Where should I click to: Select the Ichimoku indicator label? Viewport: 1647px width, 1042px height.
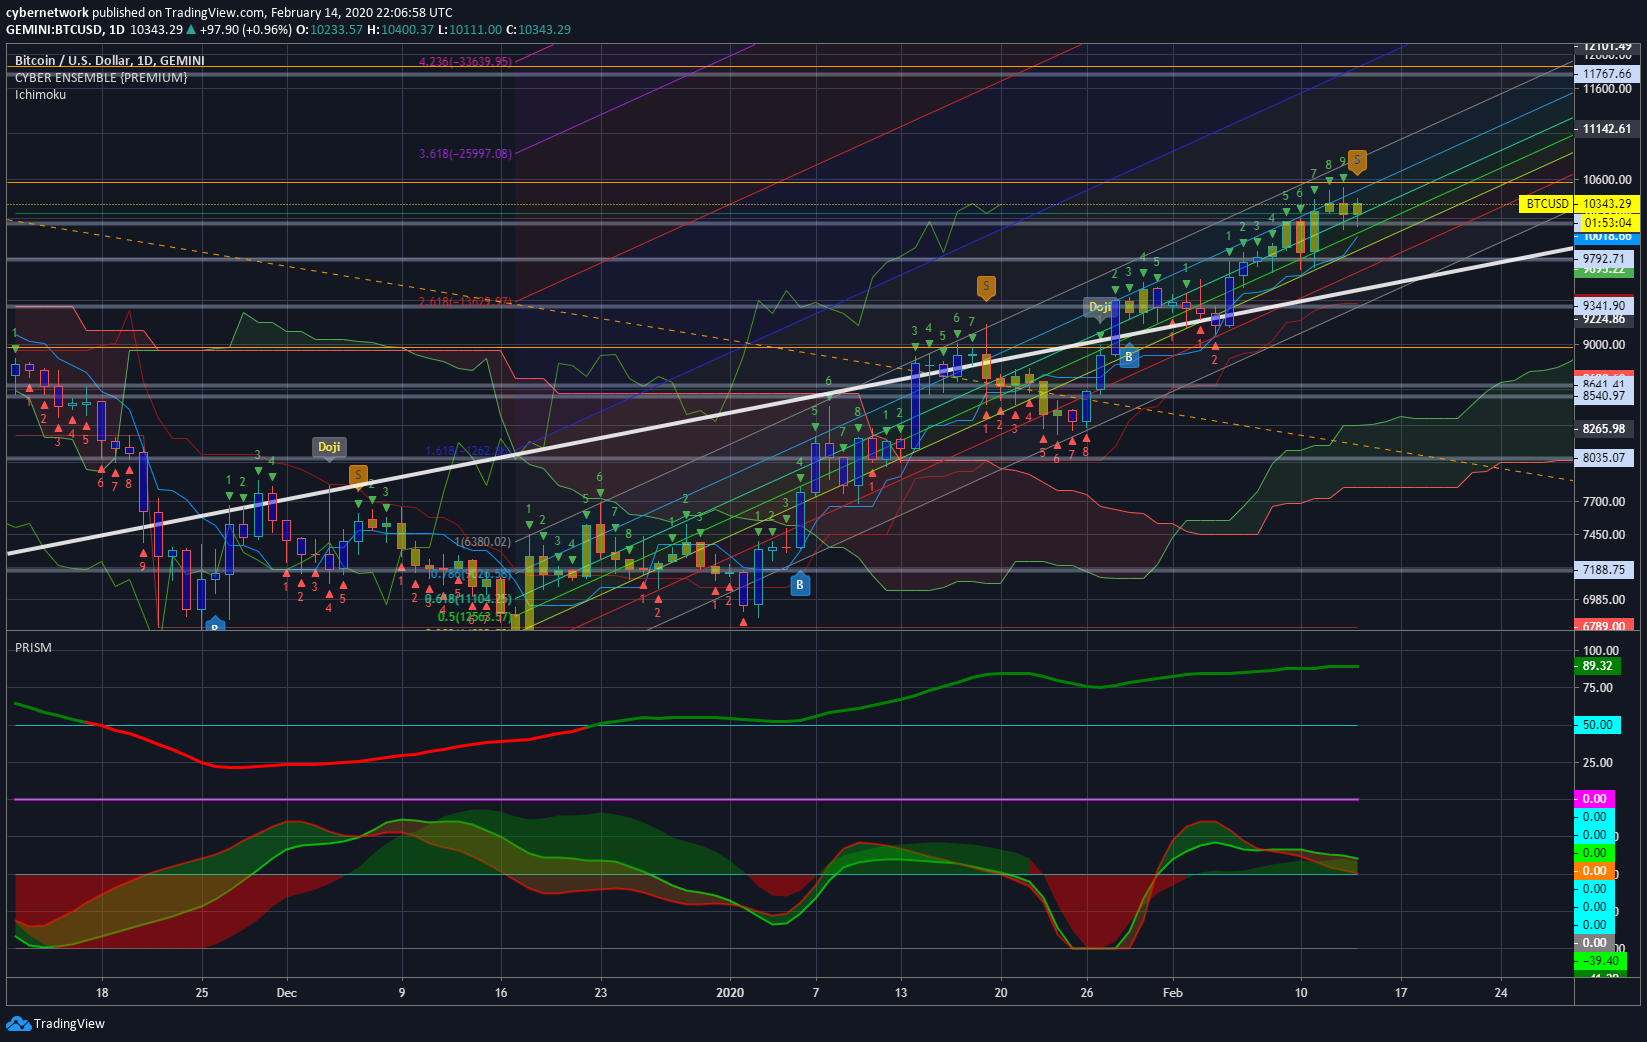(40, 94)
